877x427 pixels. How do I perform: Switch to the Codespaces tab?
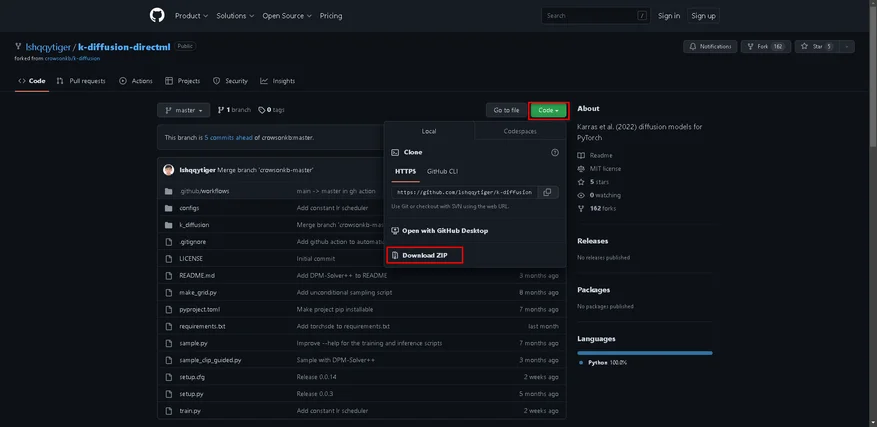click(x=520, y=131)
